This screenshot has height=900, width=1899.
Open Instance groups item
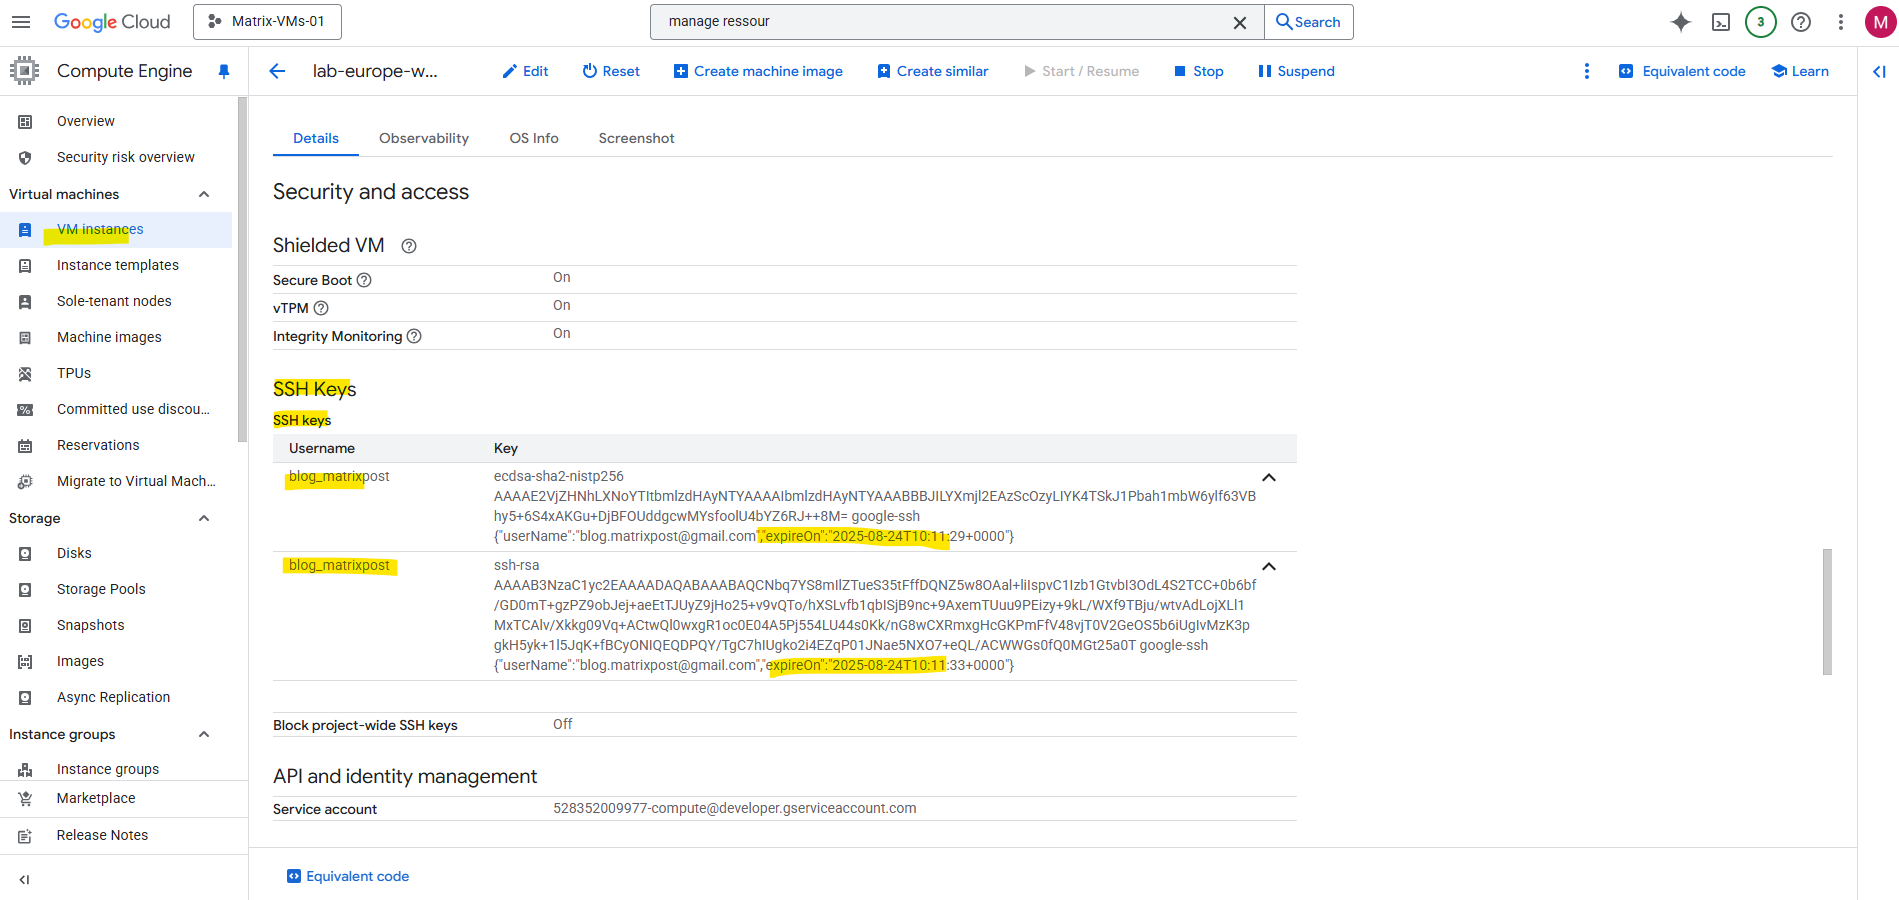point(116,769)
